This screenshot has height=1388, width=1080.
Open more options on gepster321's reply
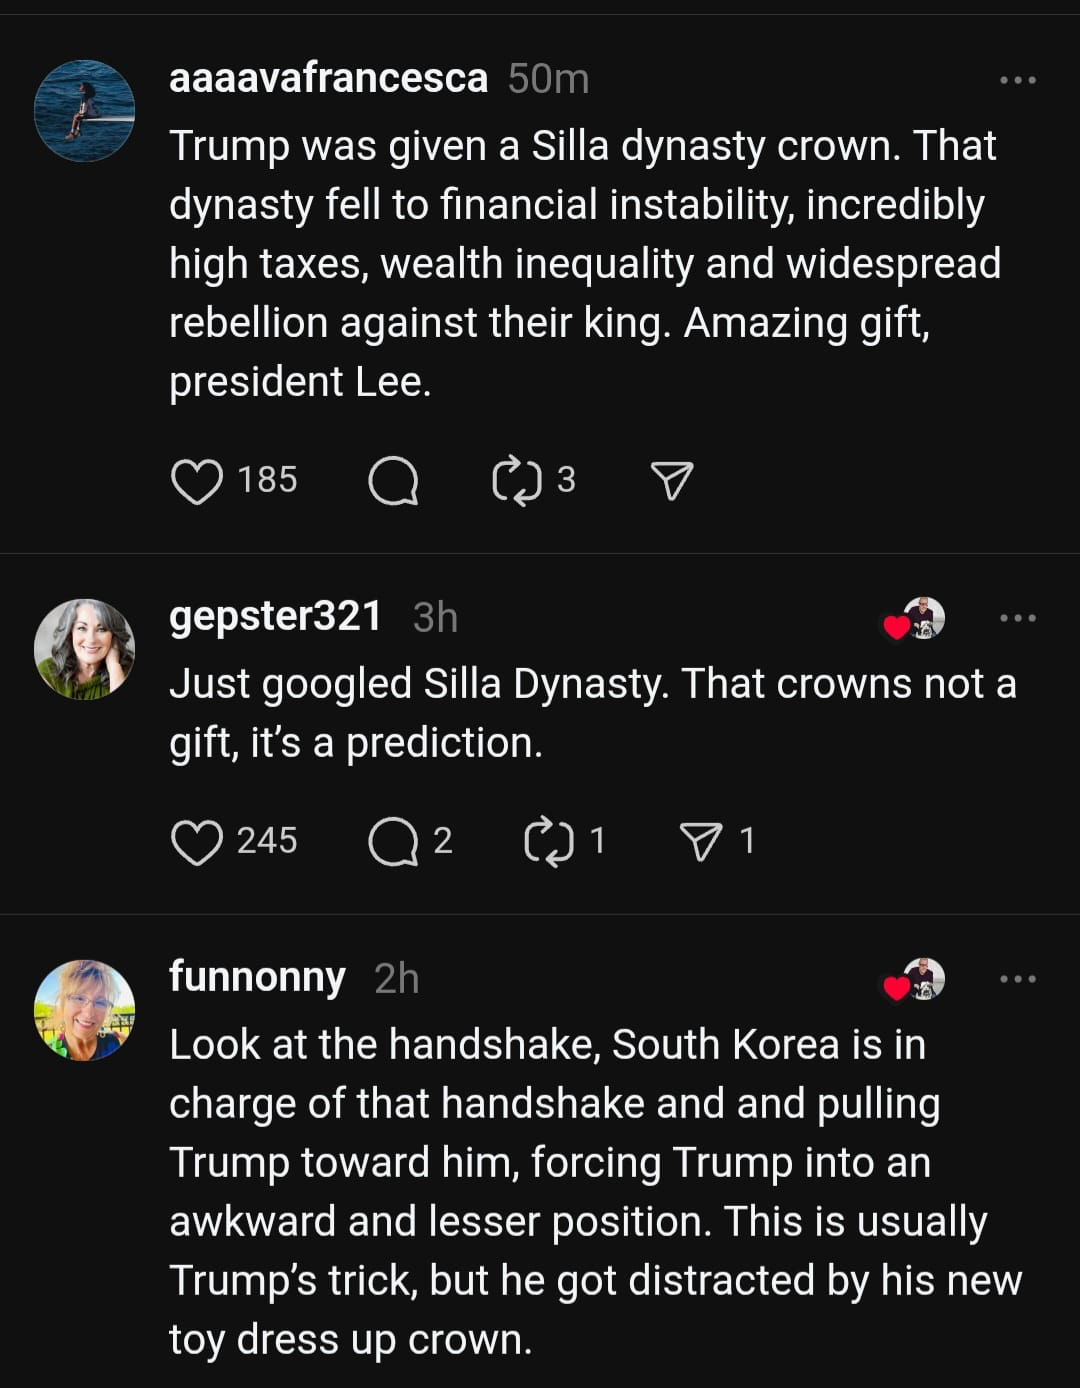(1018, 618)
